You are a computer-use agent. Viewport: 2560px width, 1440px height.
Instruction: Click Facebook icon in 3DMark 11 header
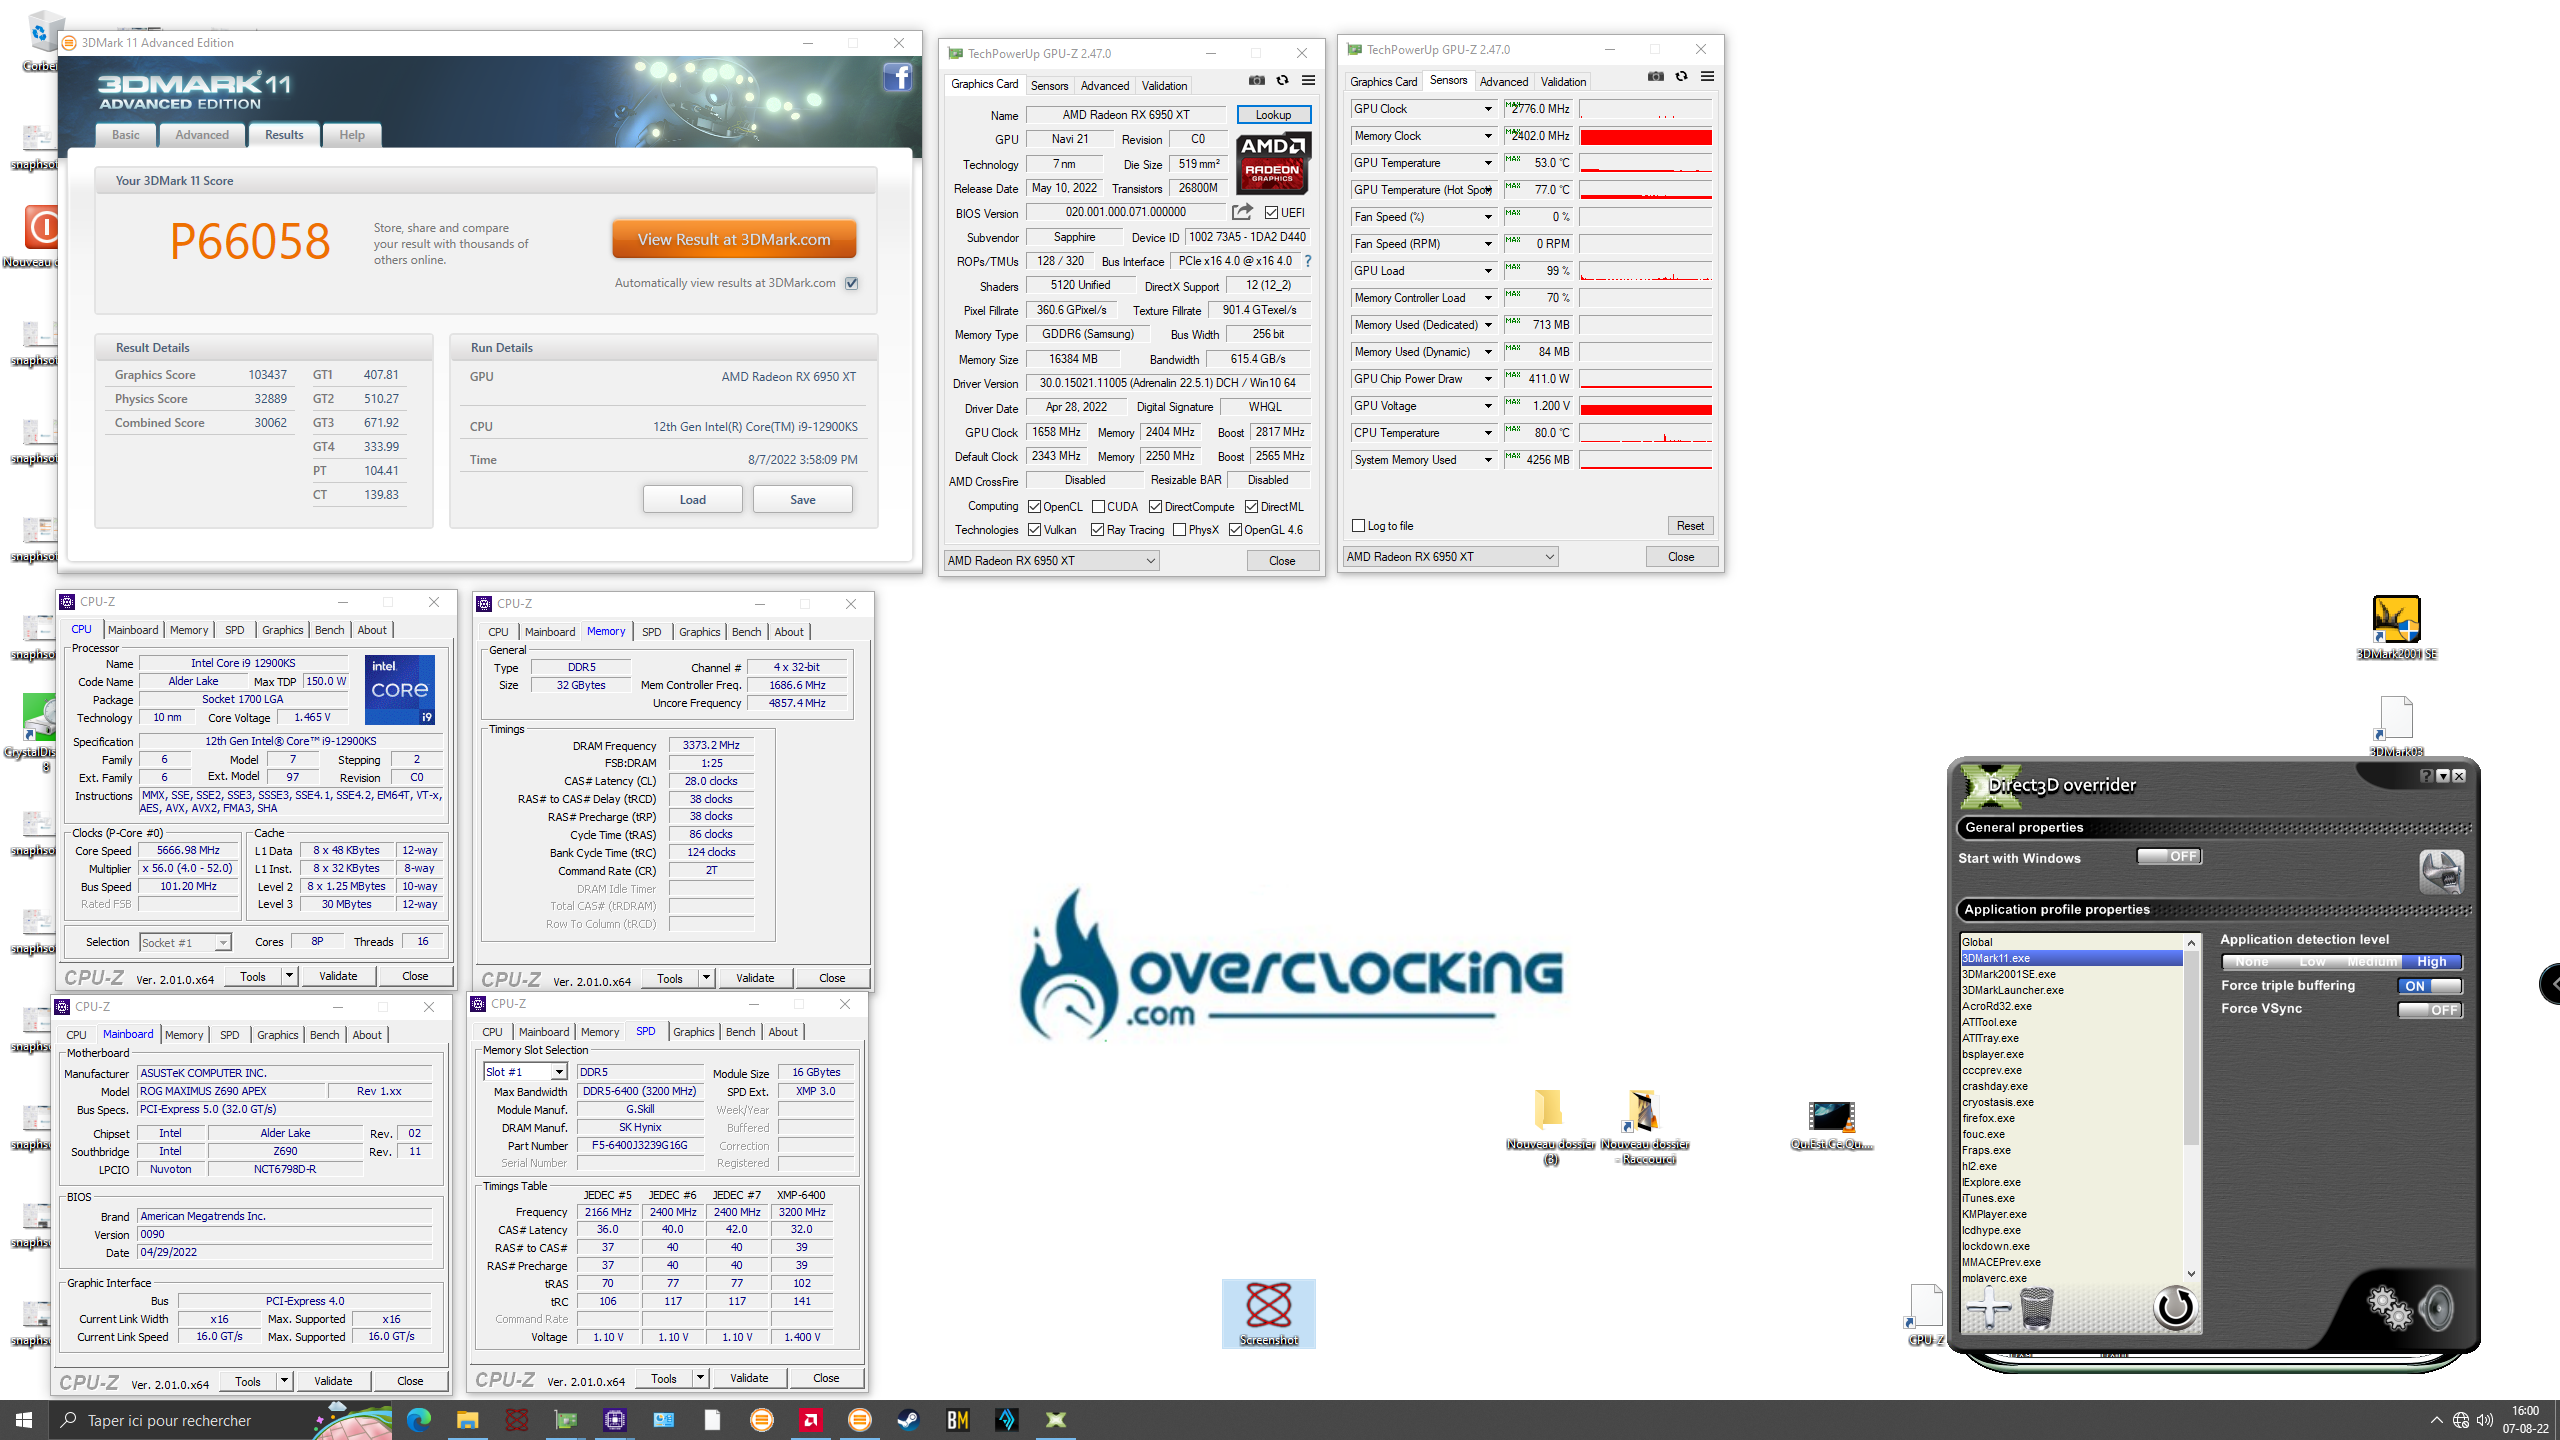[x=897, y=78]
